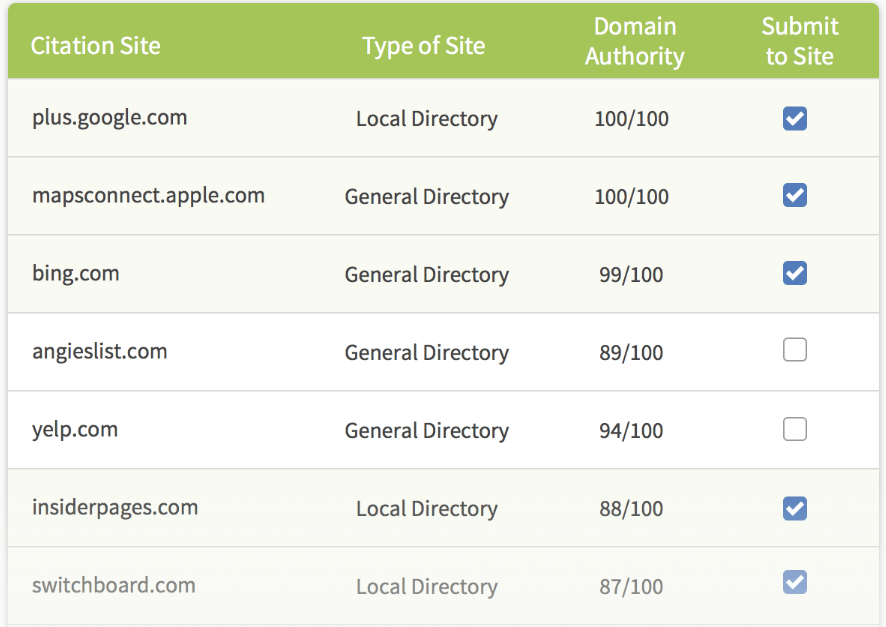Sort by the Citation Site column
This screenshot has width=886, height=627.
point(95,46)
